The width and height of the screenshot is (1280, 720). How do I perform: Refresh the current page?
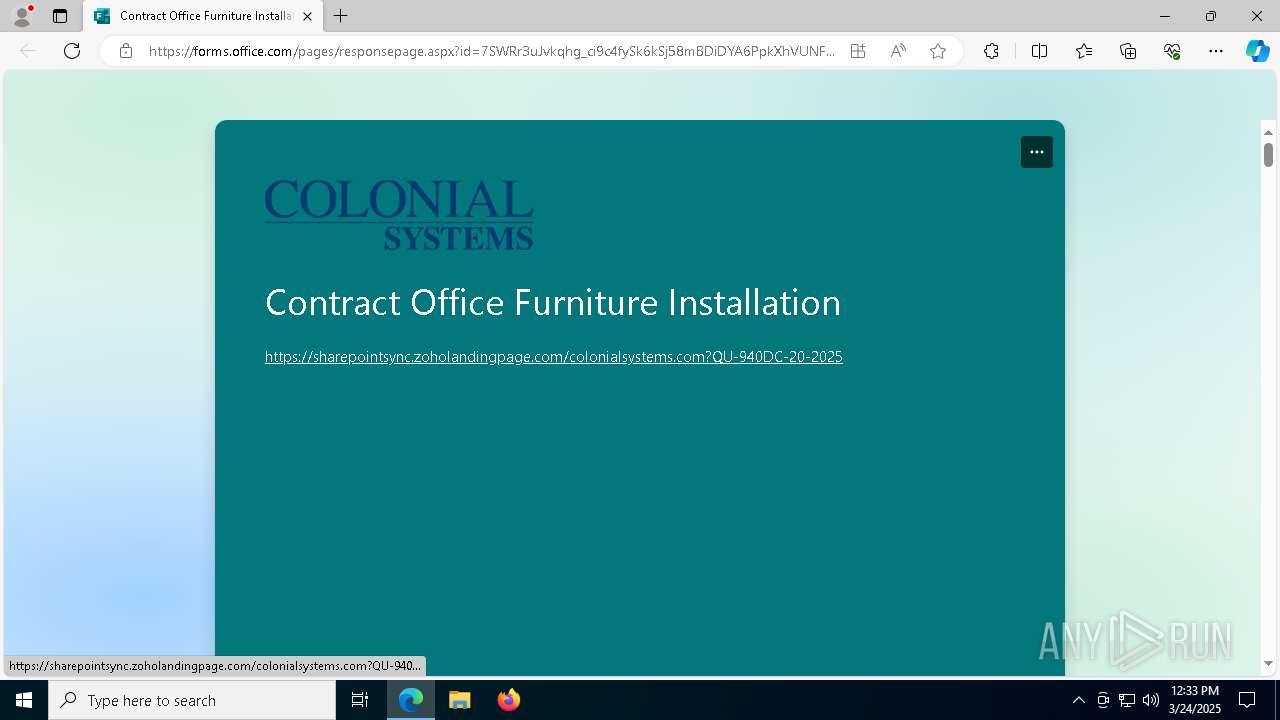tap(72, 51)
